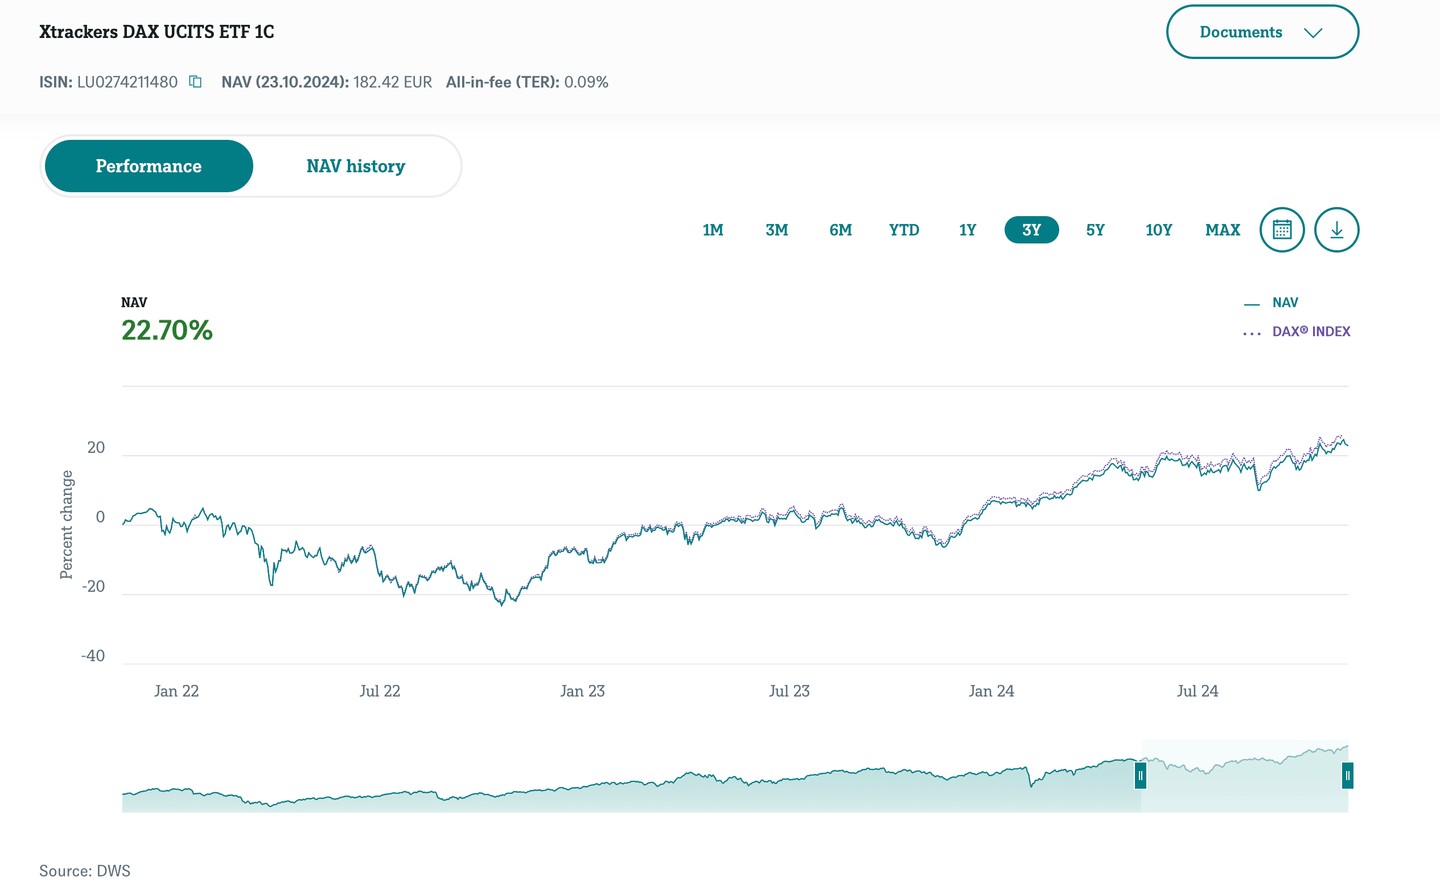
Task: Show MAX history on the chart
Action: click(x=1222, y=230)
